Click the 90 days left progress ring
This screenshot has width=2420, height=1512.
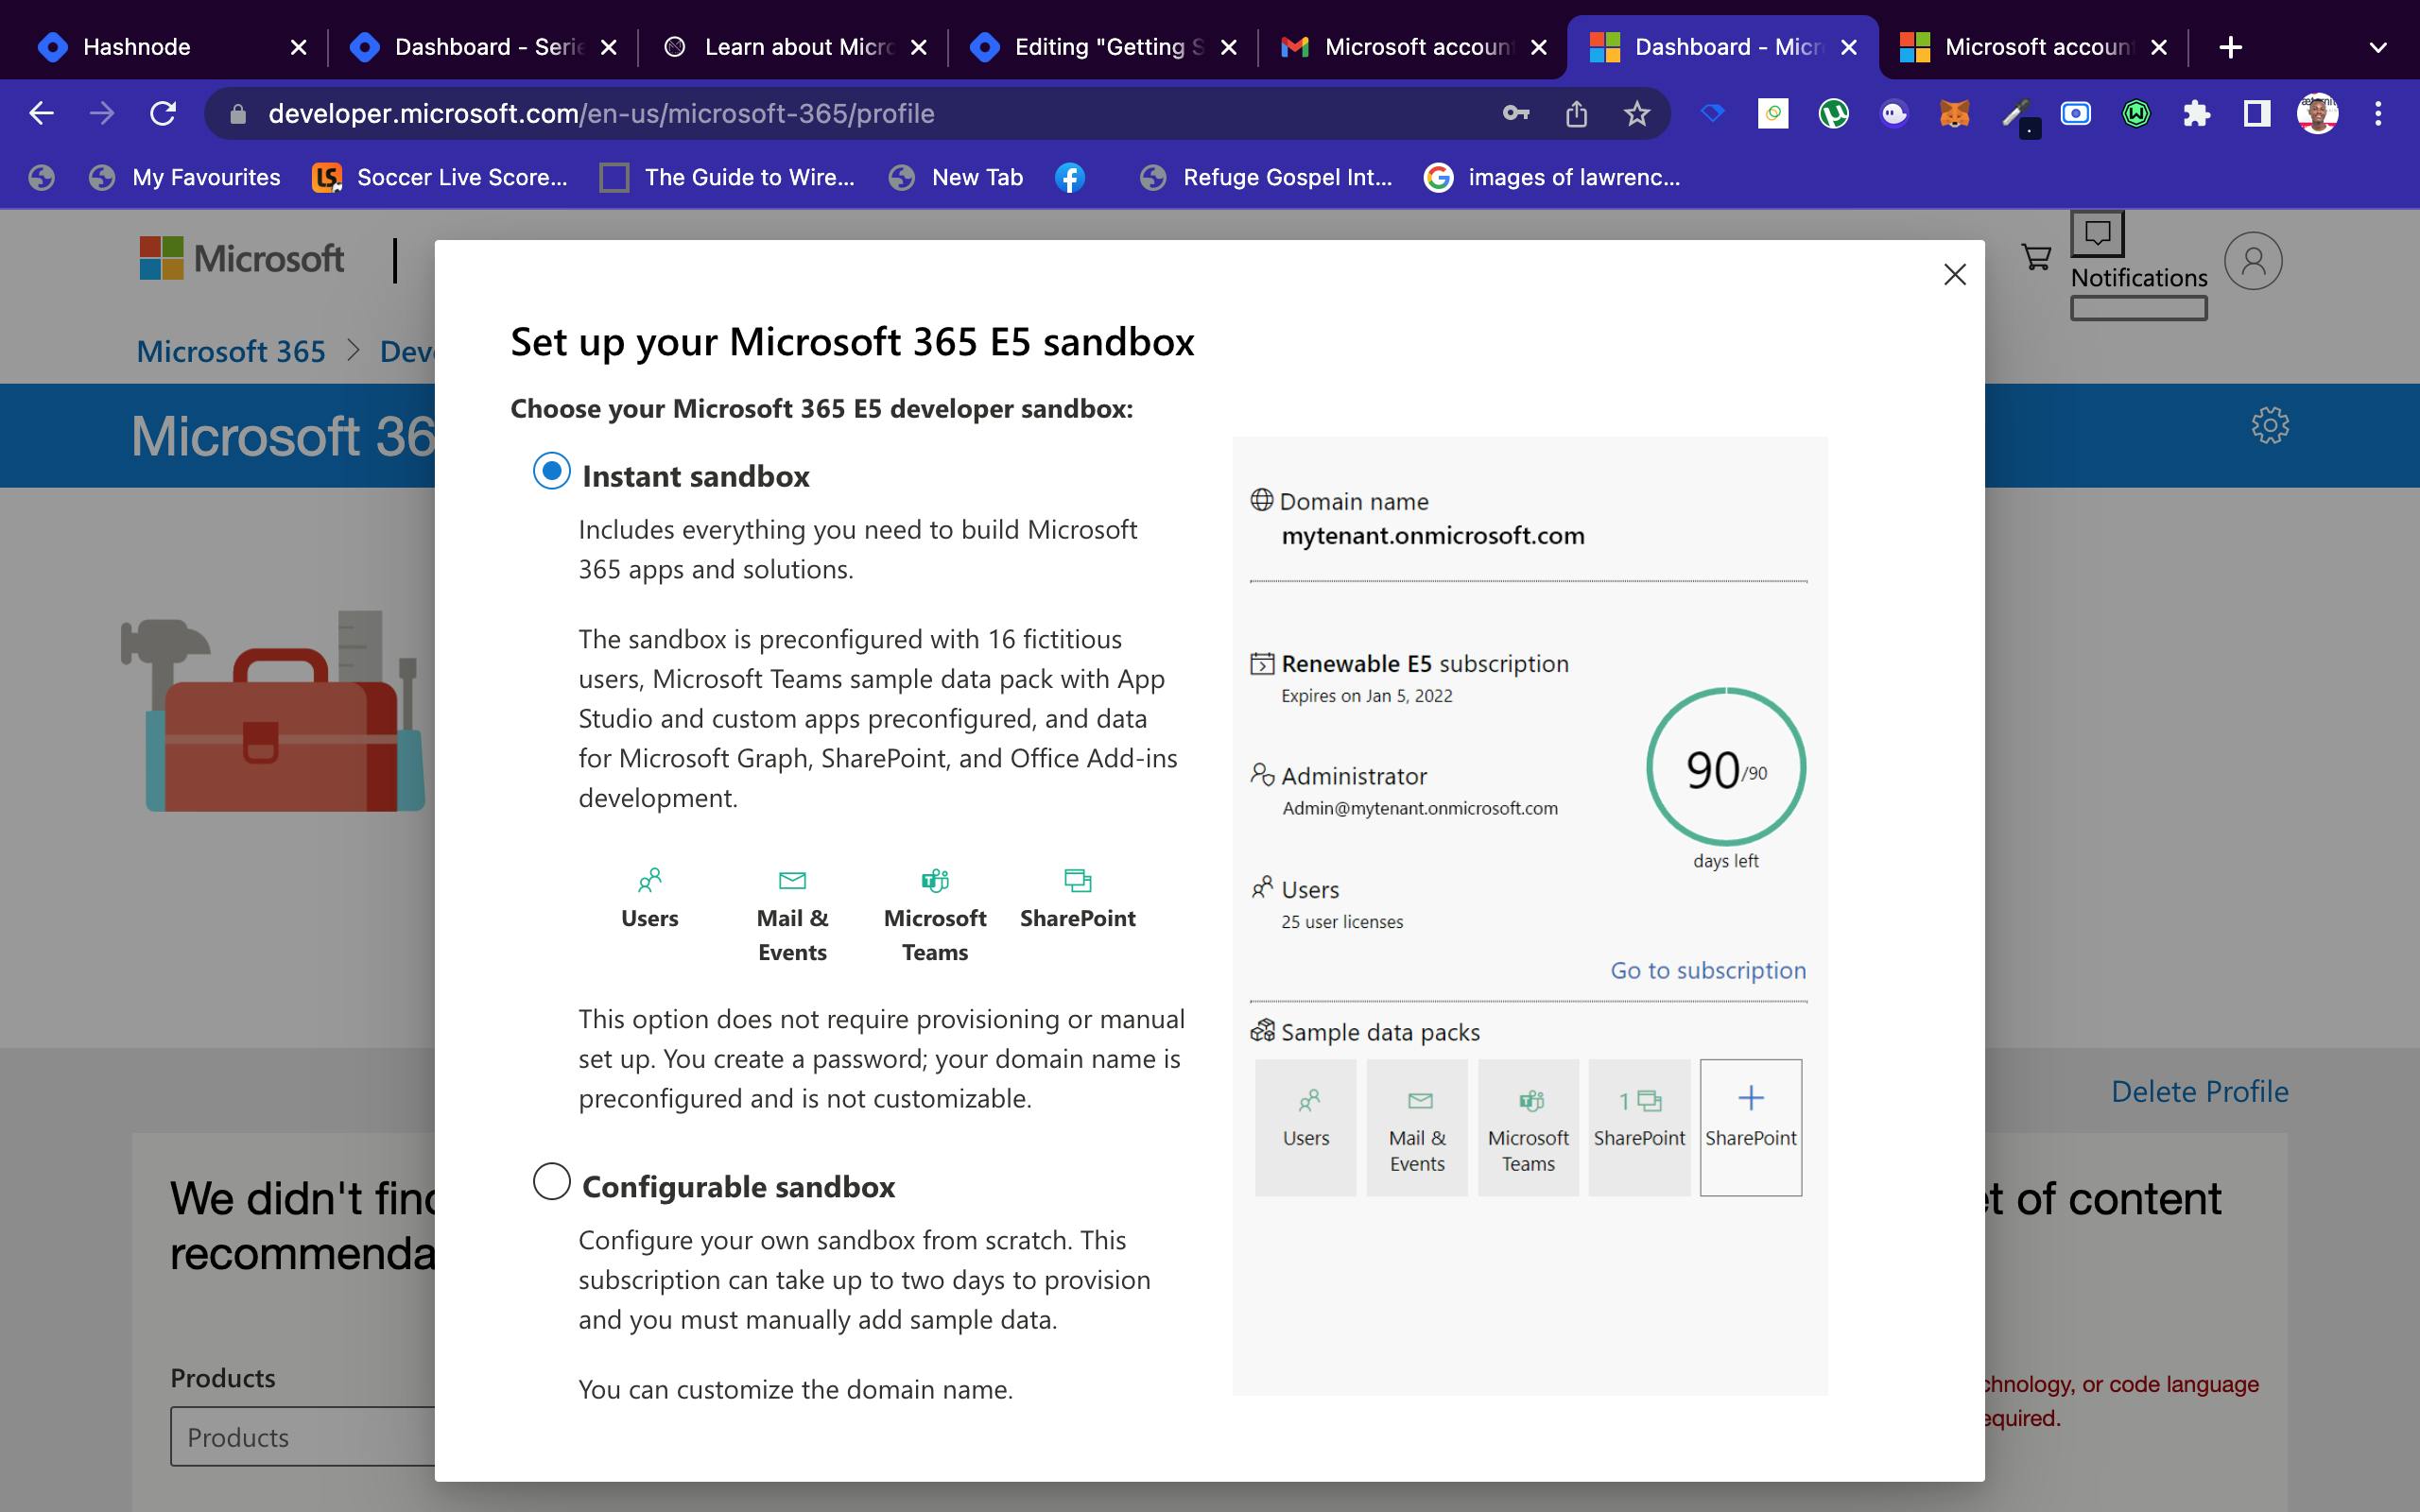tap(1726, 767)
